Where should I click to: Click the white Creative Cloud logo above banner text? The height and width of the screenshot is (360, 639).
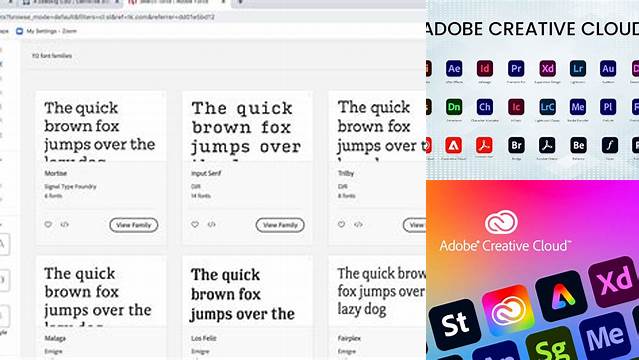click(x=501, y=223)
